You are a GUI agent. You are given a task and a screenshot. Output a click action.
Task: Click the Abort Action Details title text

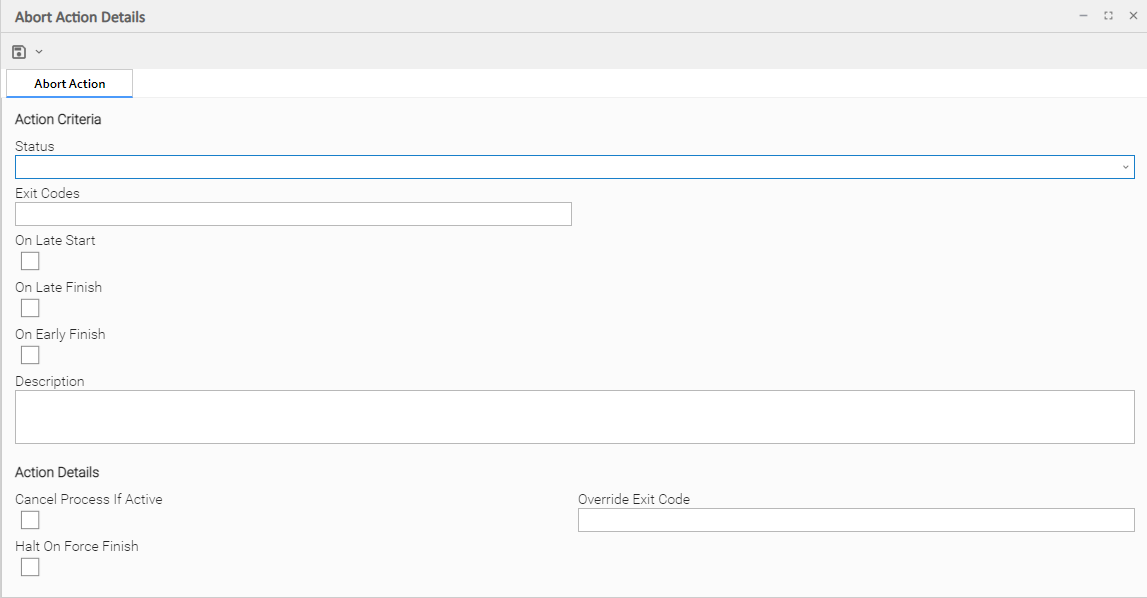pyautogui.click(x=80, y=17)
